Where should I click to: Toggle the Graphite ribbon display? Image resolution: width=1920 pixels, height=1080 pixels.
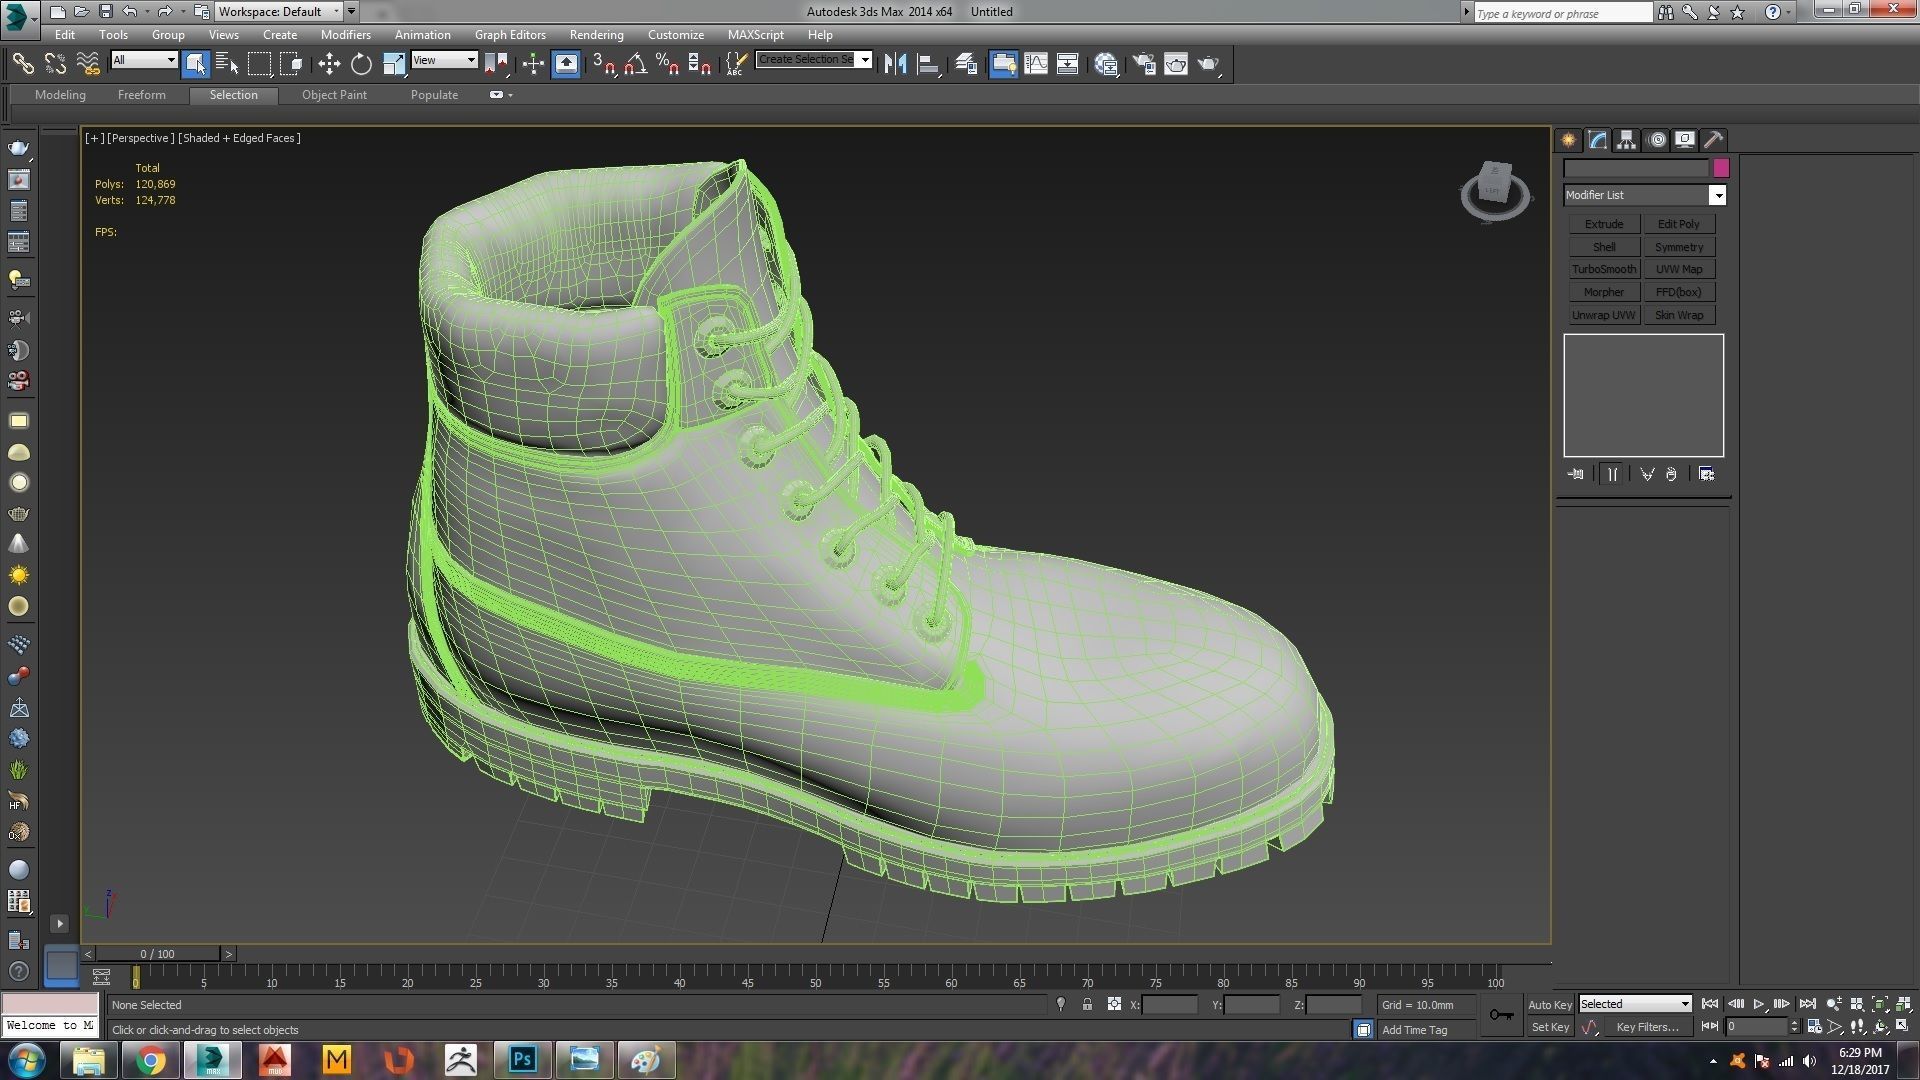click(x=1003, y=64)
